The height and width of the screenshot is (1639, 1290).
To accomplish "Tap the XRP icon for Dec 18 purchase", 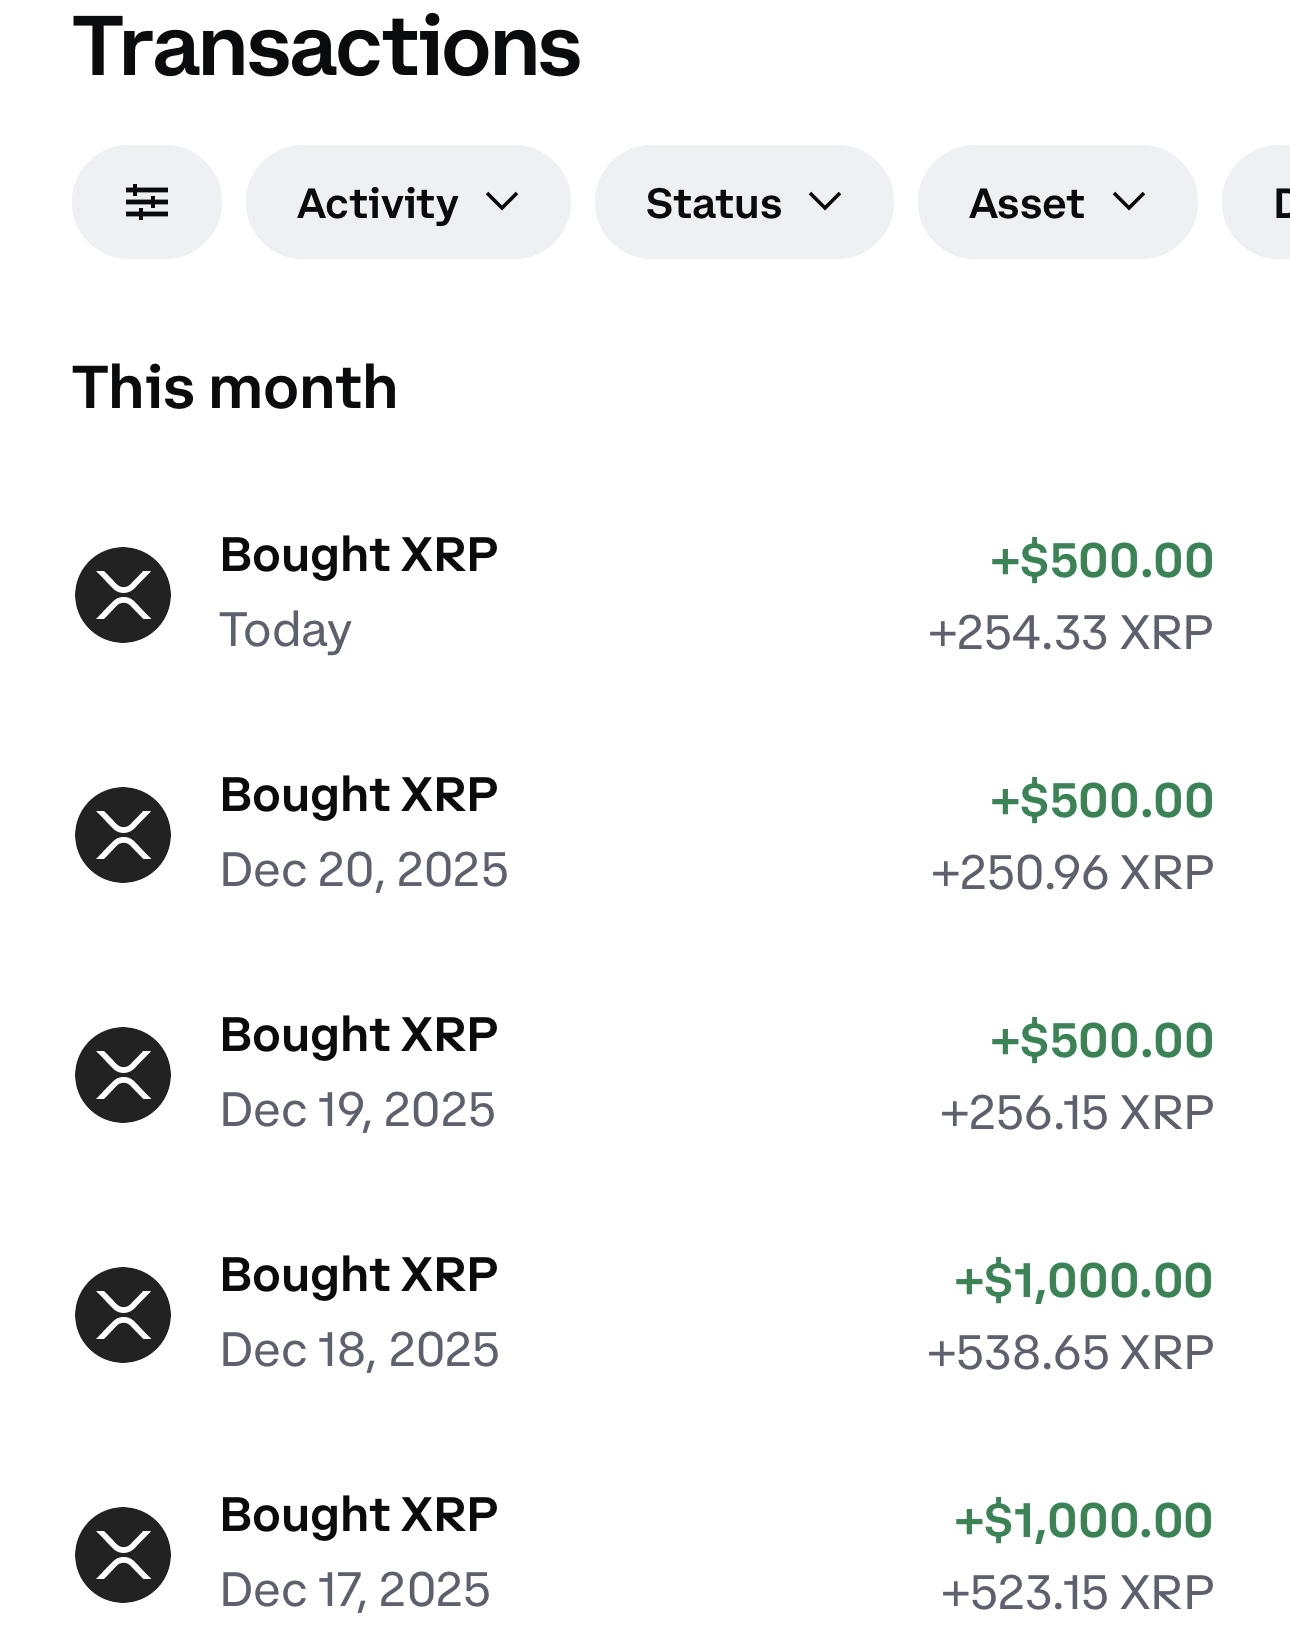I will (x=123, y=1315).
